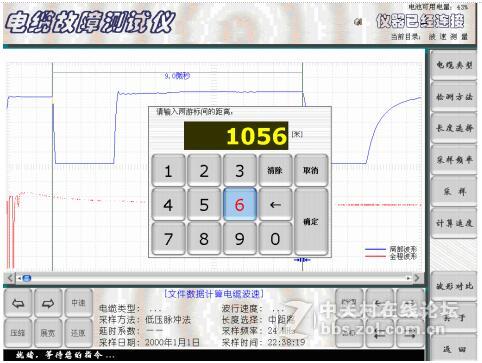Click the 2000年1月1日 sample date value
Screen dimensions: 482x363
(172, 342)
